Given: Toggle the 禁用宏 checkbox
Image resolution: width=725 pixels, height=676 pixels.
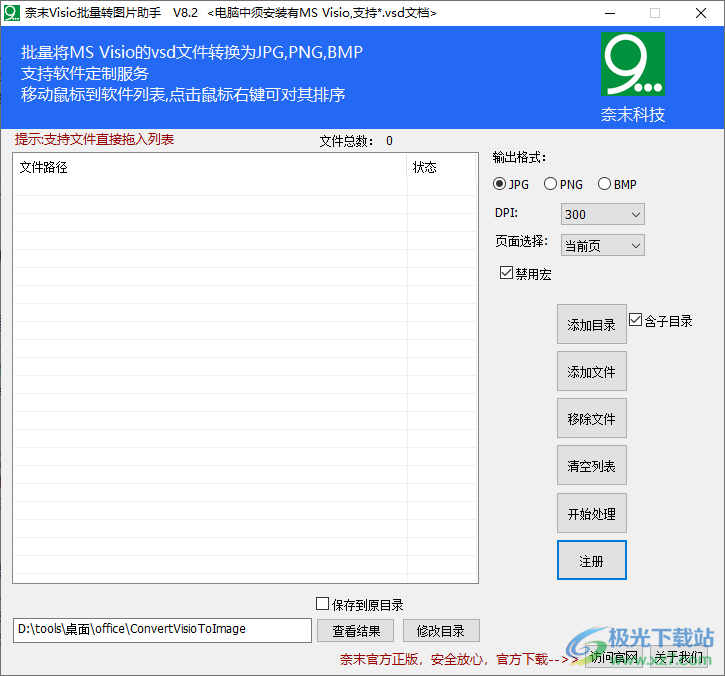Looking at the screenshot, I should click(x=525, y=273).
